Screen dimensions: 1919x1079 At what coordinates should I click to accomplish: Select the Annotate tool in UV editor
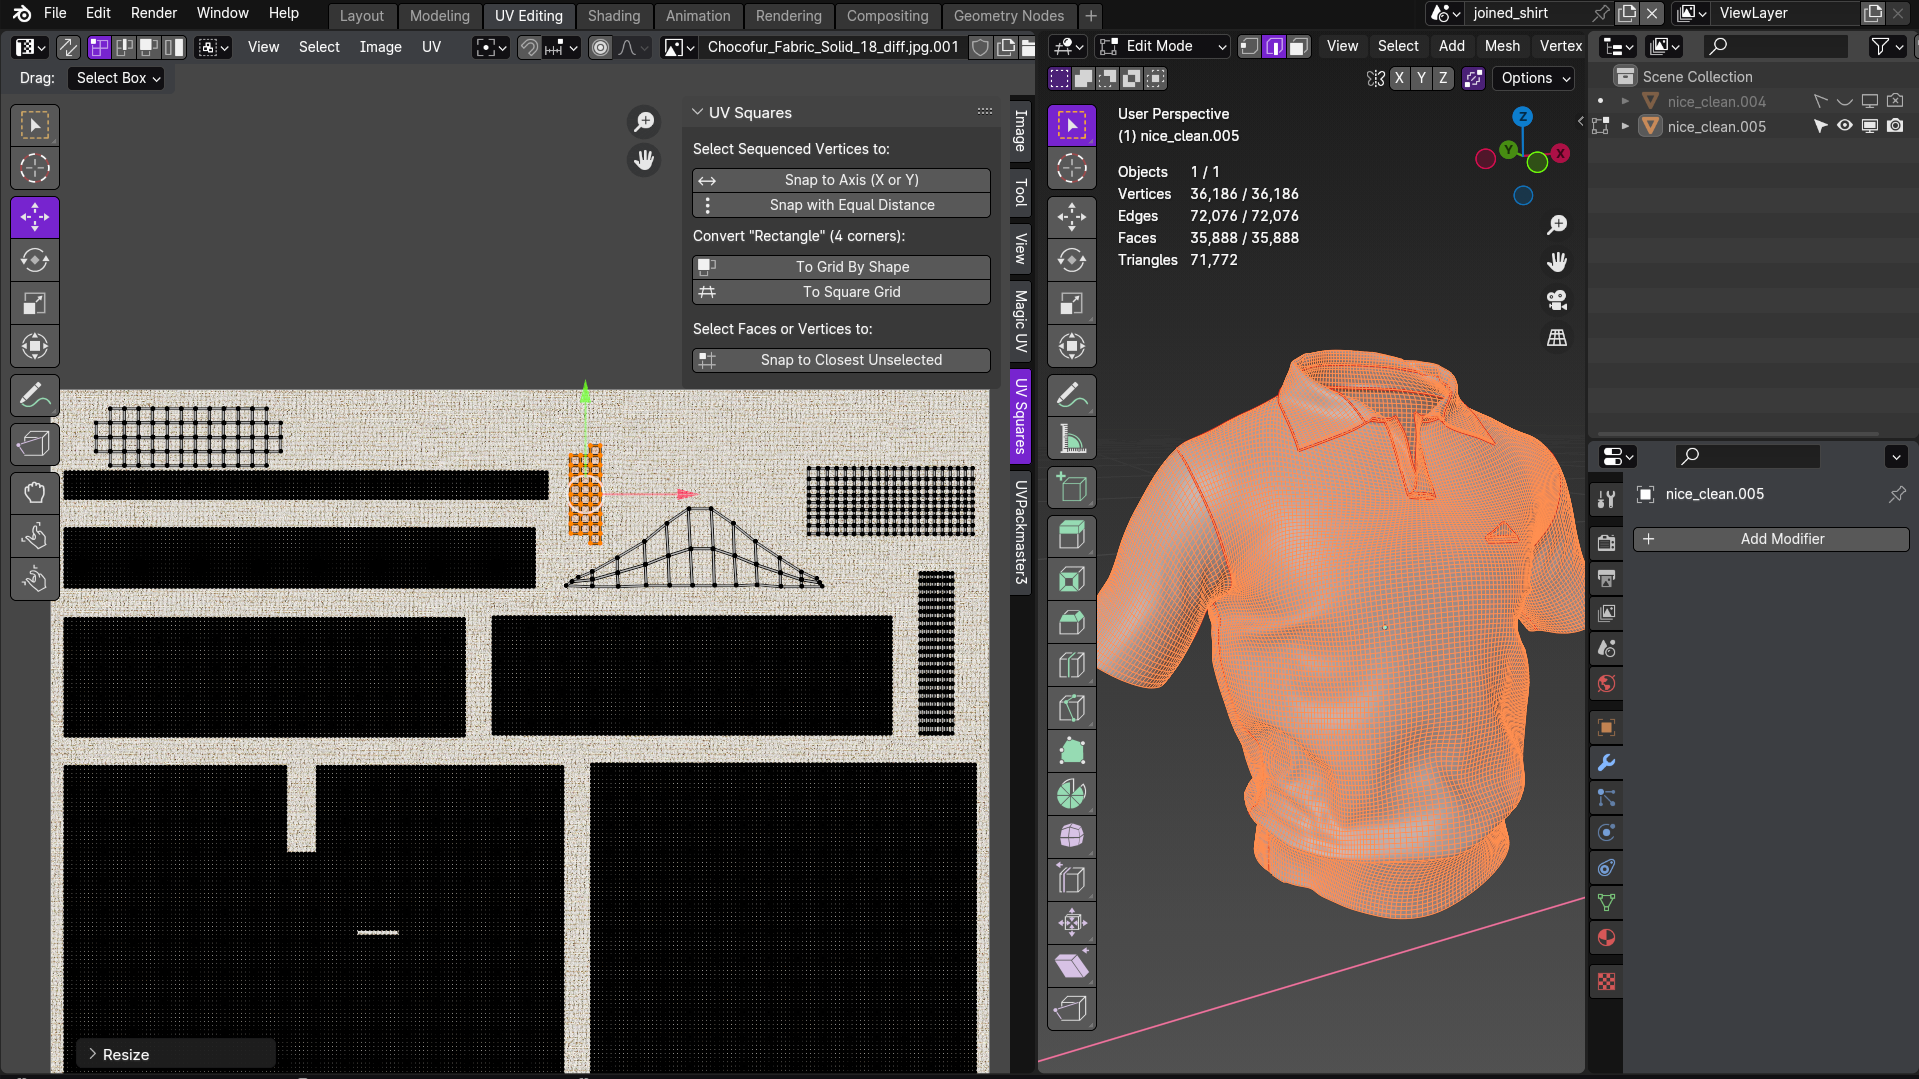click(35, 396)
